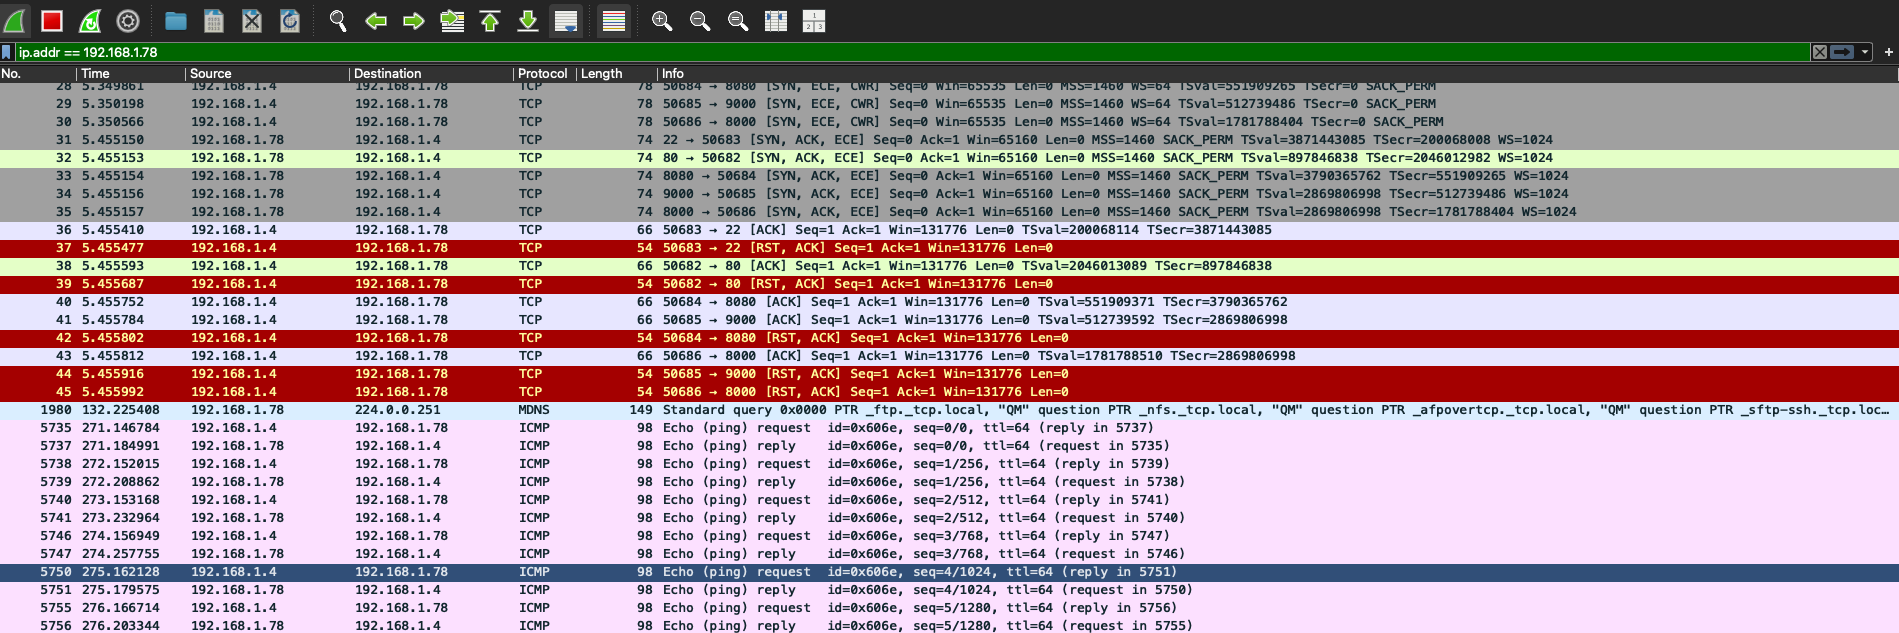This screenshot has height=633, width=1899.
Task: Select ICMP packet 5751 reply
Action: pyautogui.click(x=949, y=590)
